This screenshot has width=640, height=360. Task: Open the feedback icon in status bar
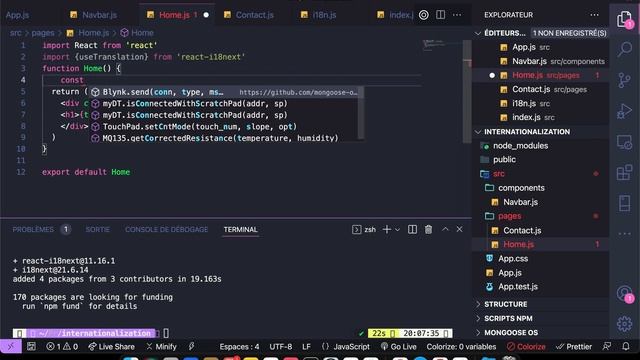point(607,347)
